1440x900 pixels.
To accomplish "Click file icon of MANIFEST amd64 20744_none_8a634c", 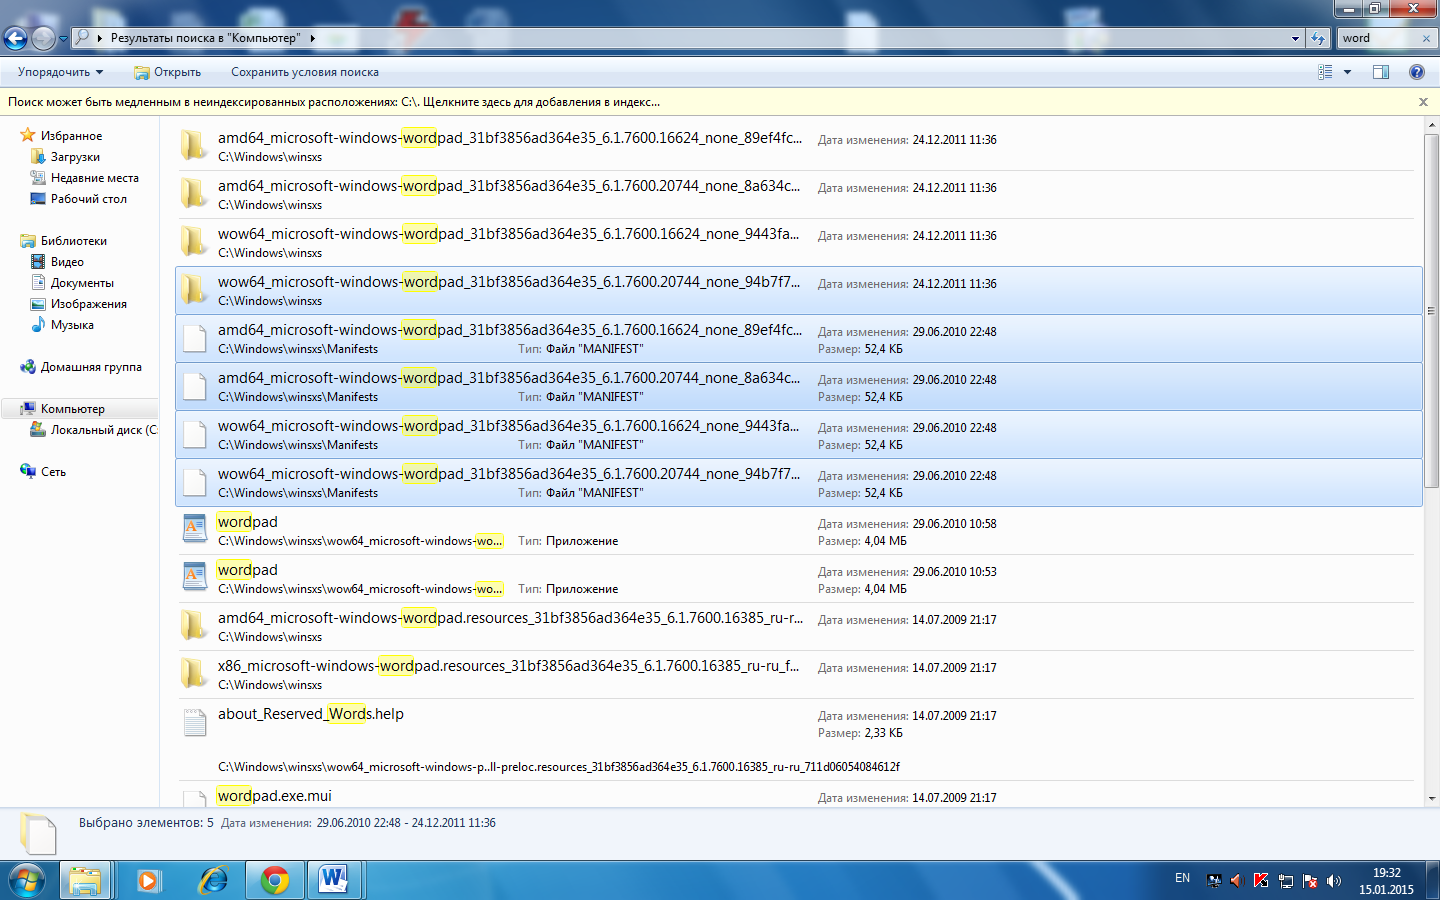I will (195, 387).
